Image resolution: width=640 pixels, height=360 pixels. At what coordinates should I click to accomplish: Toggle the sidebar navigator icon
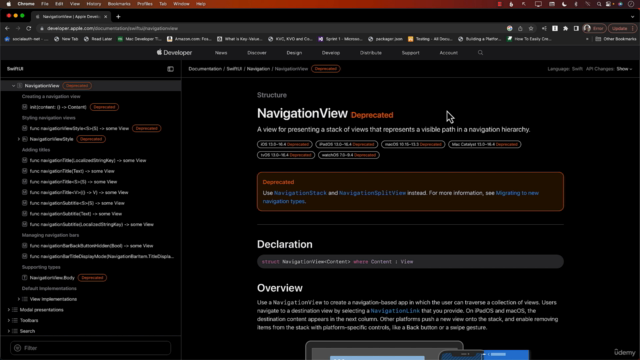coord(170,69)
